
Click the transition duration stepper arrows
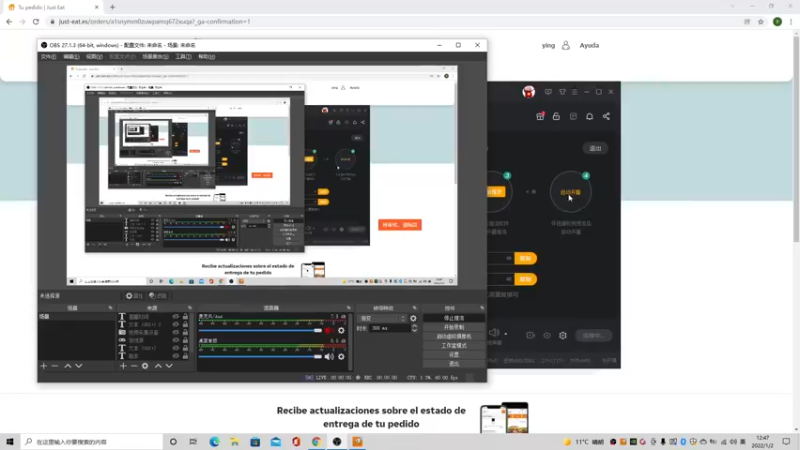point(414,329)
